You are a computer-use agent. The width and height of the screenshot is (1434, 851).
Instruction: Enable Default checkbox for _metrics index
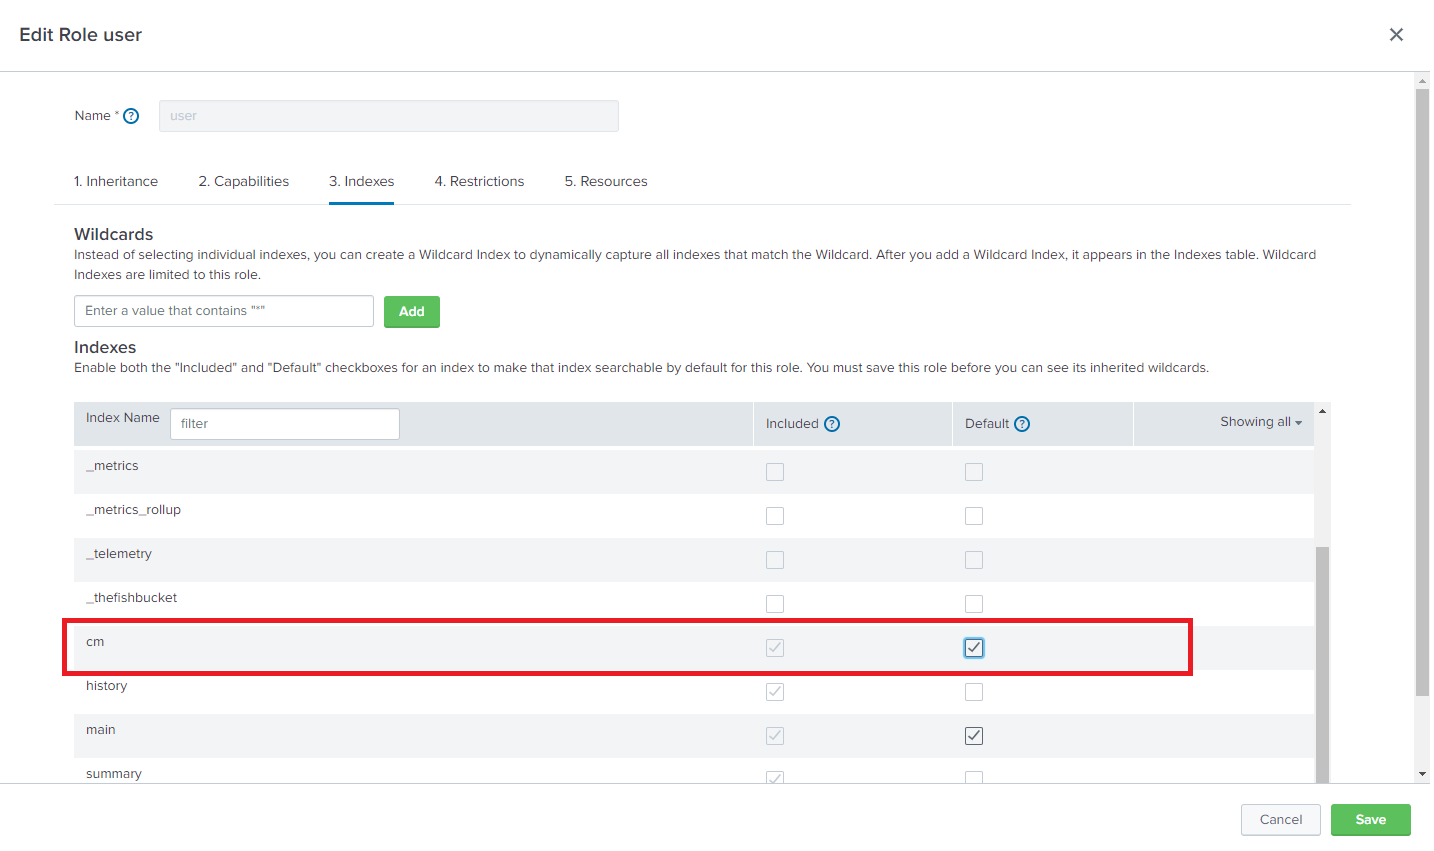tap(973, 471)
